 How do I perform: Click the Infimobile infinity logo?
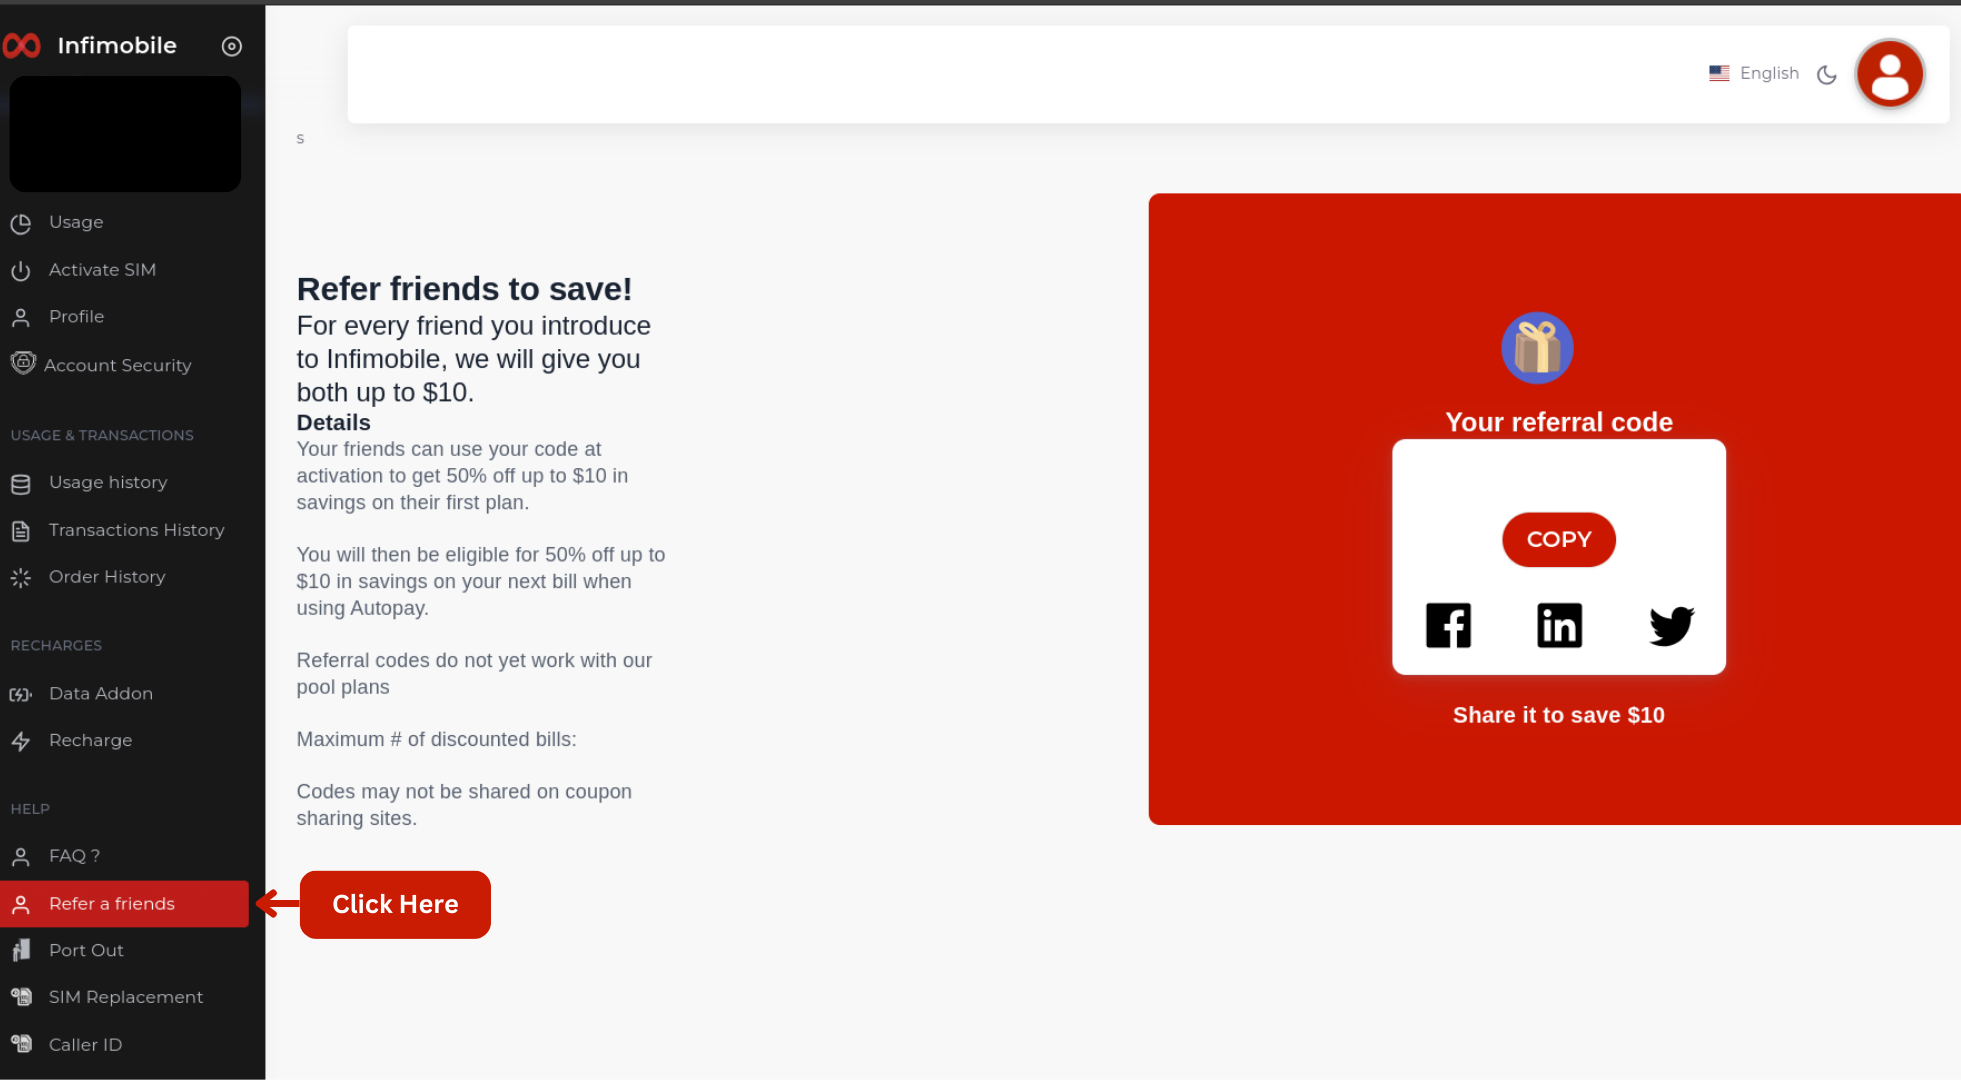(22, 46)
